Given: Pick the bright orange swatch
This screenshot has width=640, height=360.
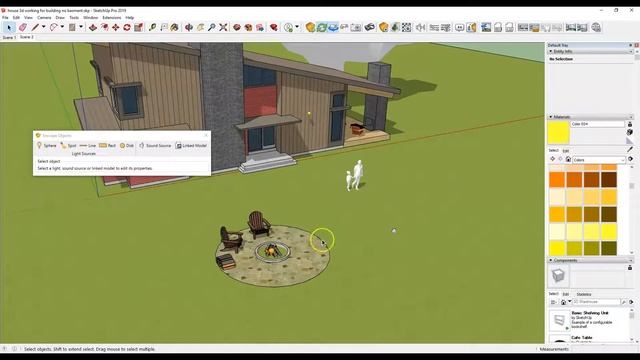Looking at the screenshot, I should click(x=557, y=180).
